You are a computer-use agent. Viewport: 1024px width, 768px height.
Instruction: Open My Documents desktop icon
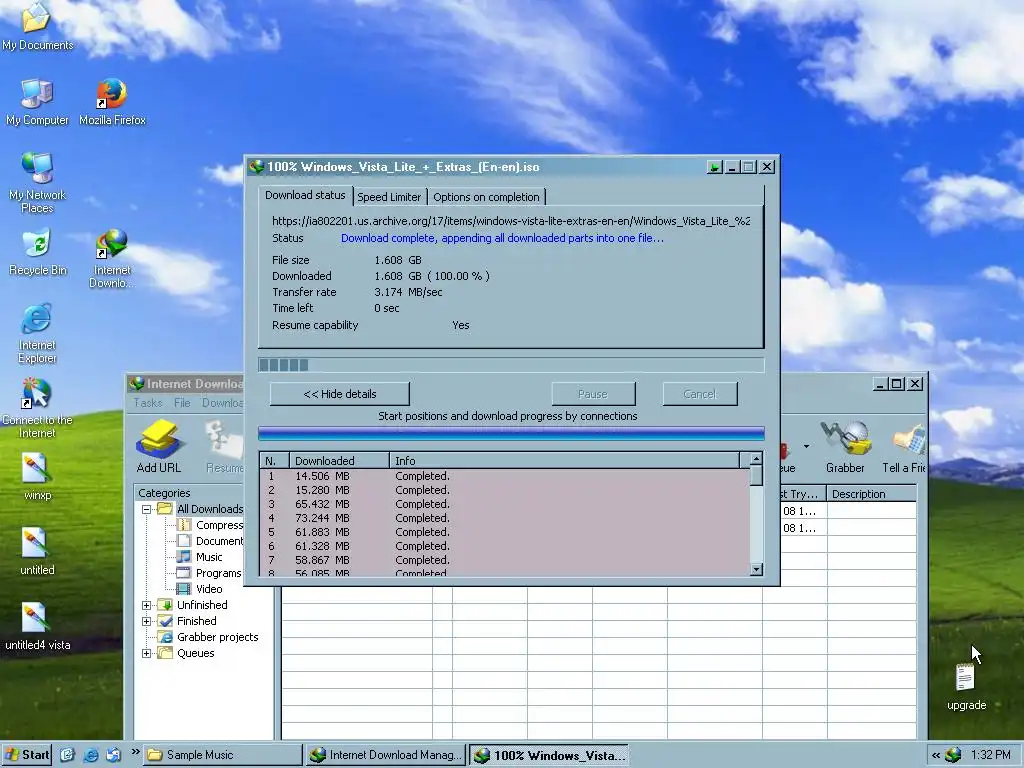37,26
